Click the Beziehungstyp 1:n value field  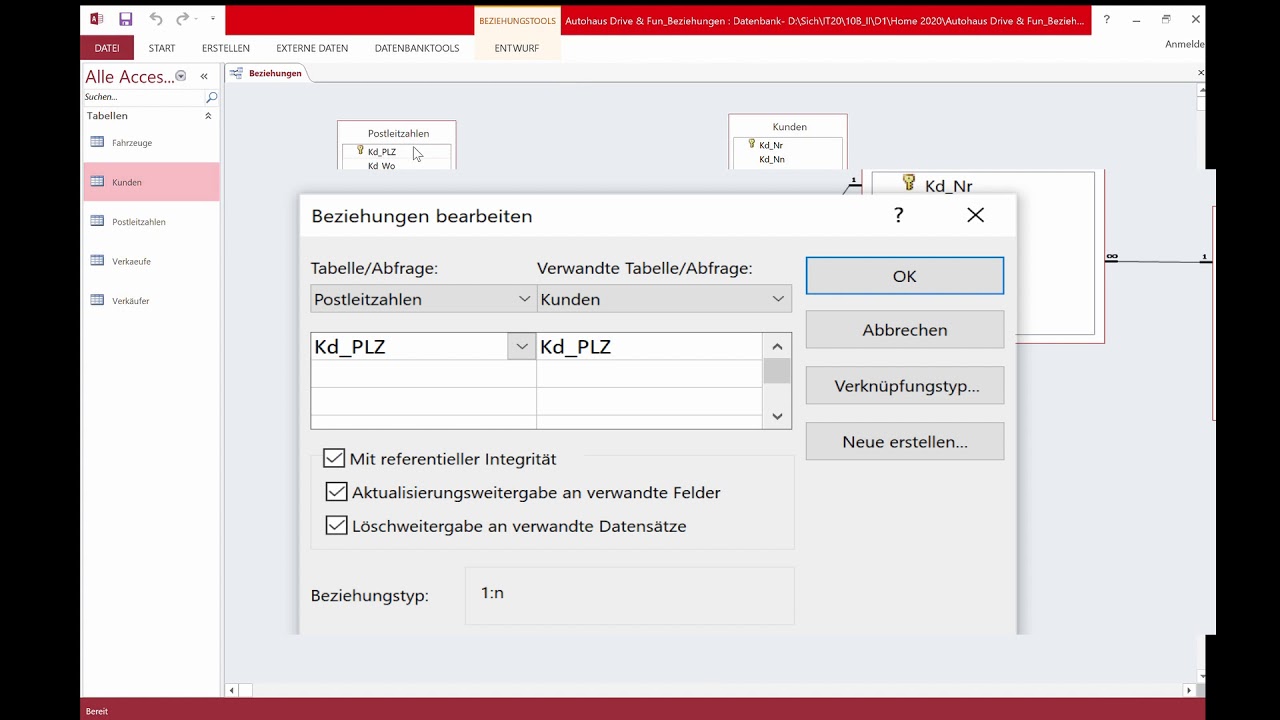pyautogui.click(x=629, y=595)
